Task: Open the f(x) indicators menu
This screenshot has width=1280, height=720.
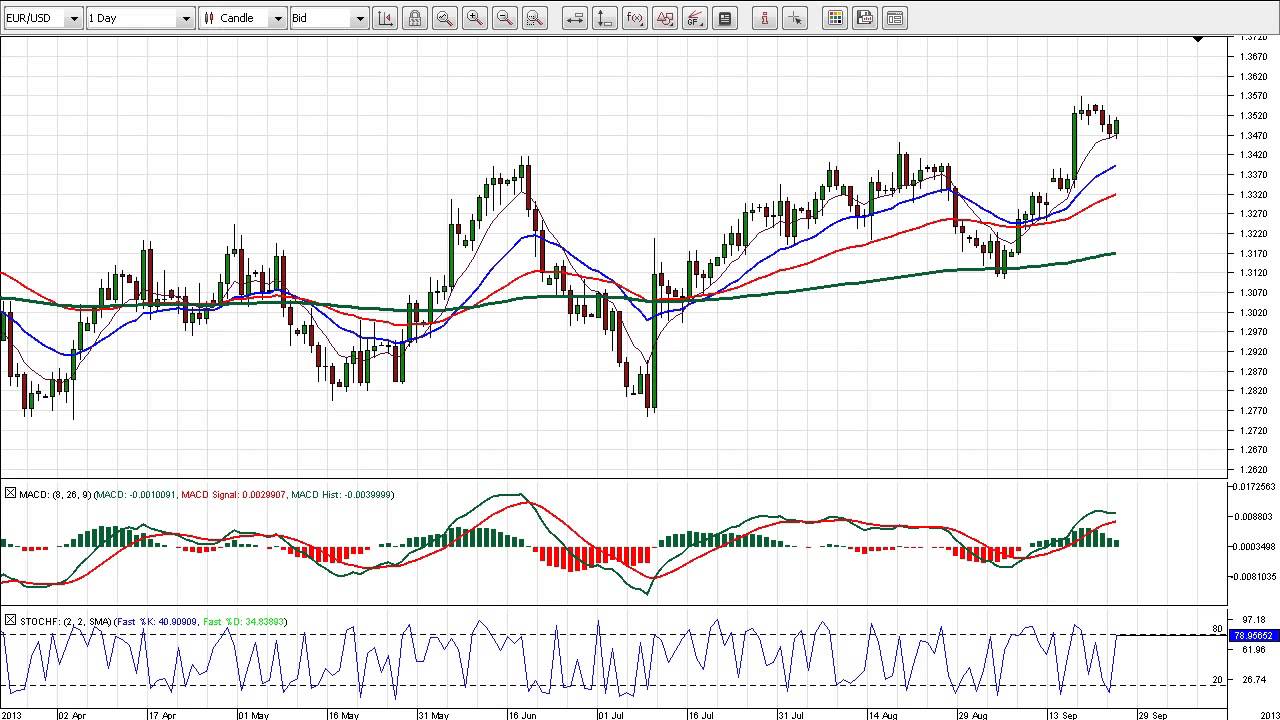Action: 635,18
